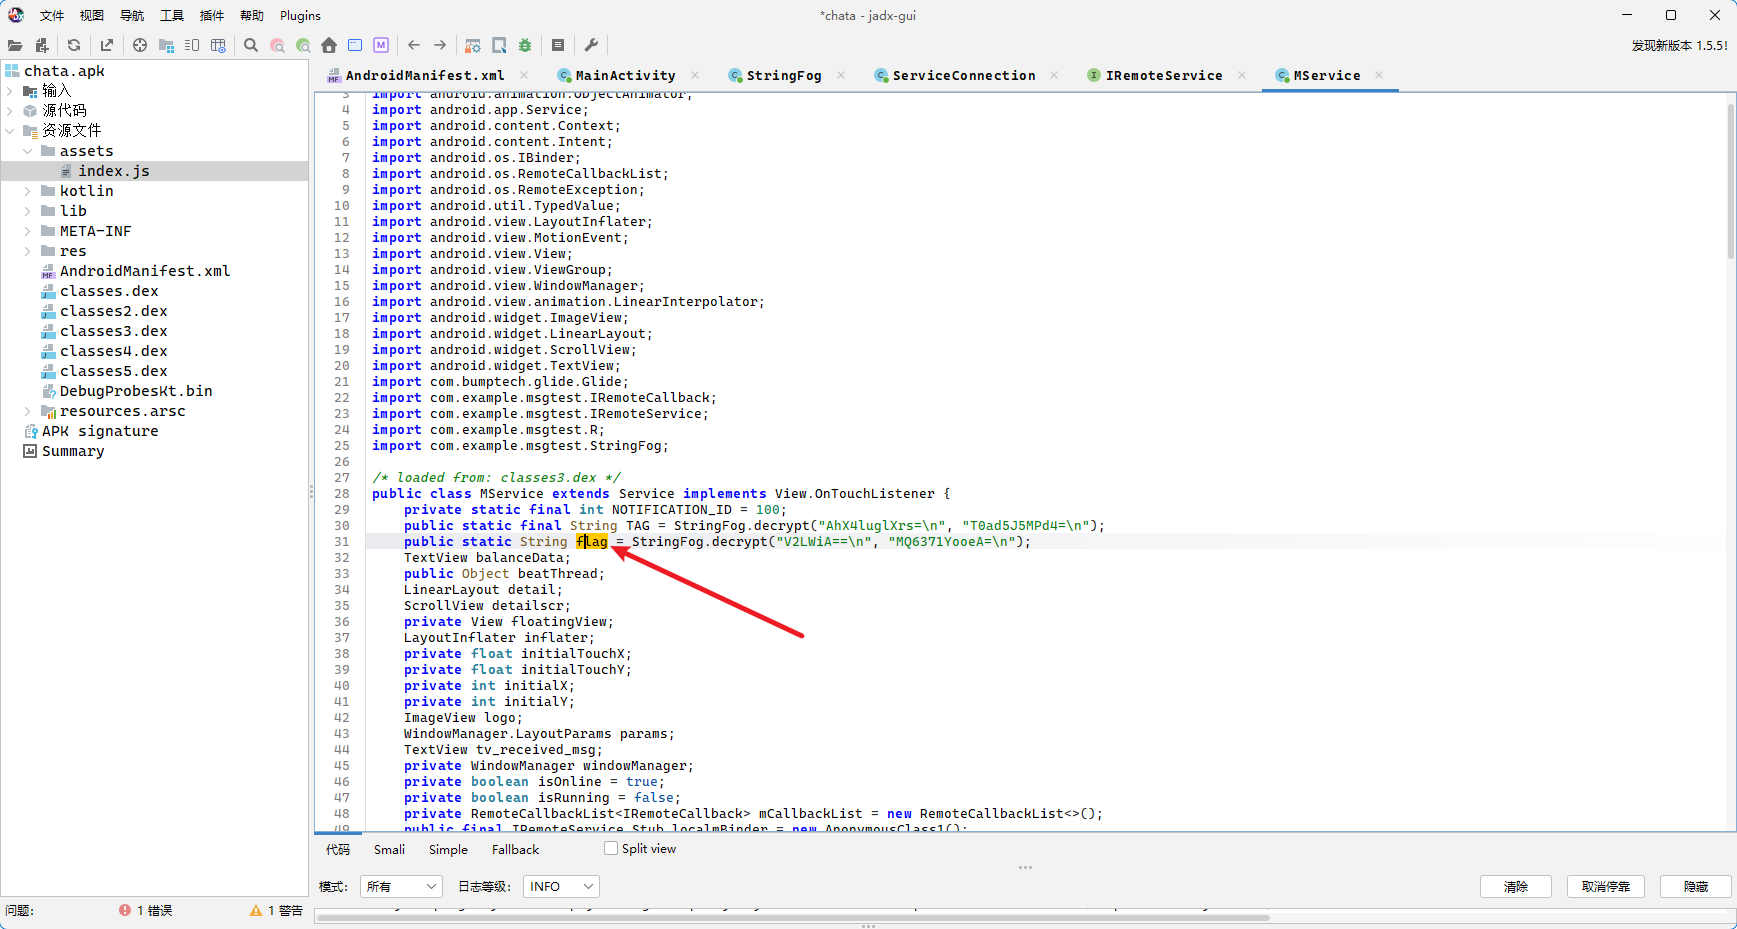Open the 帮助 menu
The width and height of the screenshot is (1737, 929).
pos(252,15)
